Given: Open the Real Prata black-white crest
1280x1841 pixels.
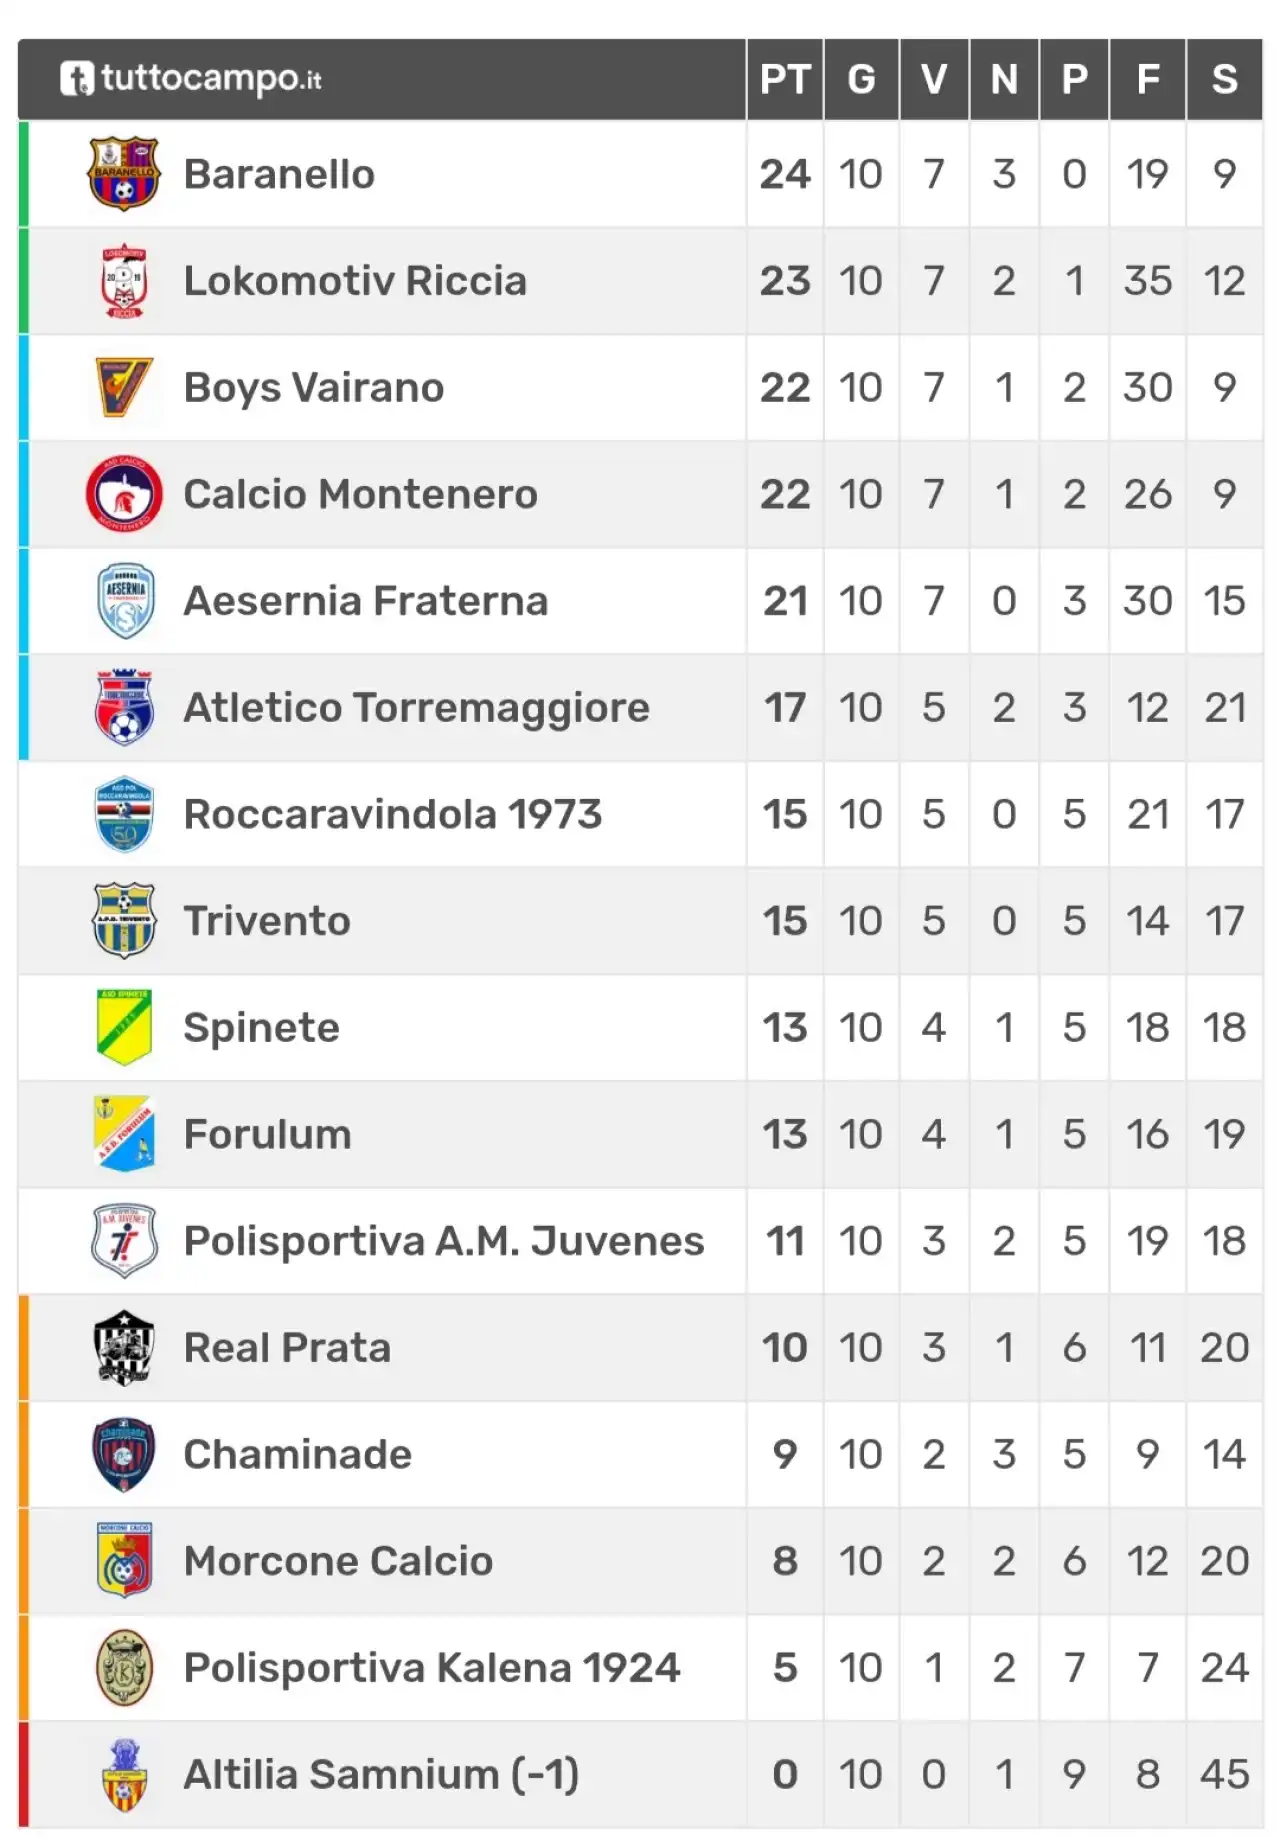Looking at the screenshot, I should (124, 1347).
